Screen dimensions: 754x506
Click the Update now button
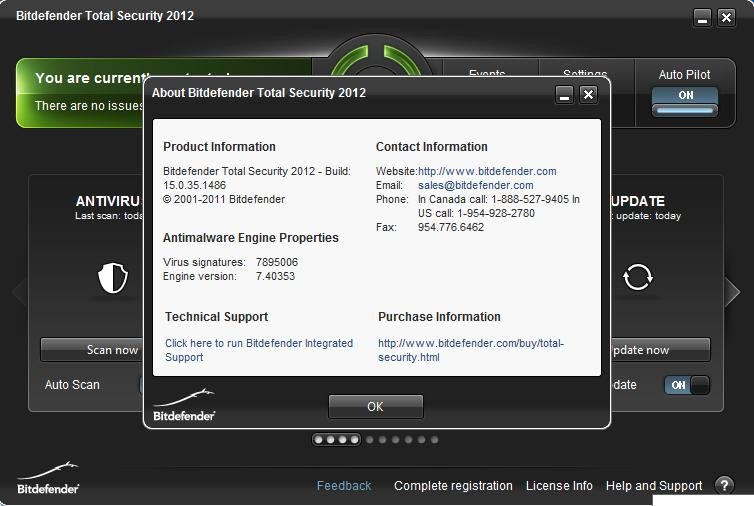click(x=660, y=350)
